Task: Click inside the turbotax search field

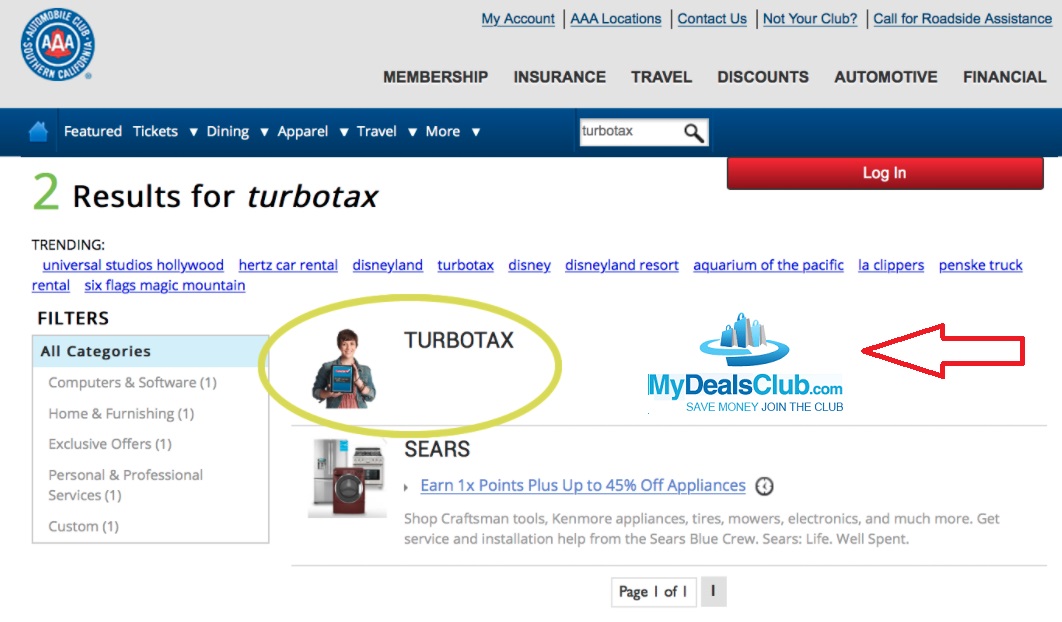Action: [x=630, y=131]
